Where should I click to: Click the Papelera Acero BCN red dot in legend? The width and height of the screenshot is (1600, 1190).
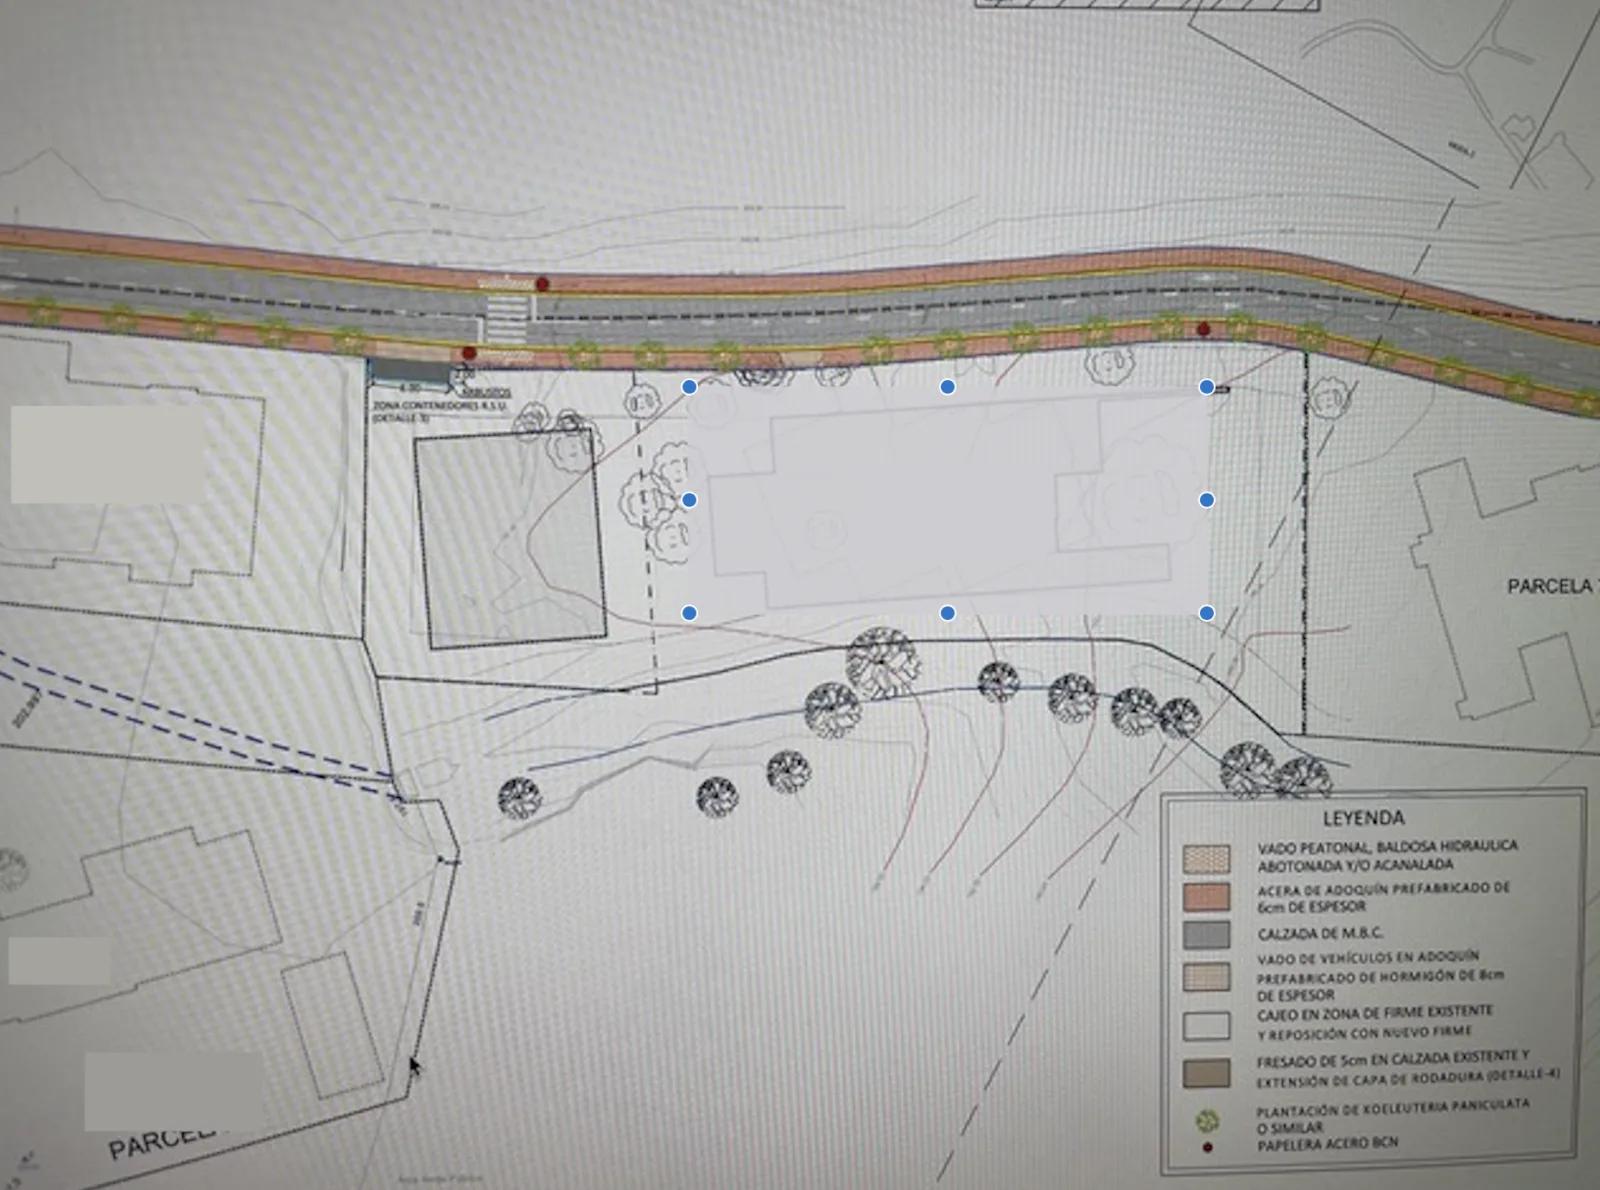coord(1207,1147)
